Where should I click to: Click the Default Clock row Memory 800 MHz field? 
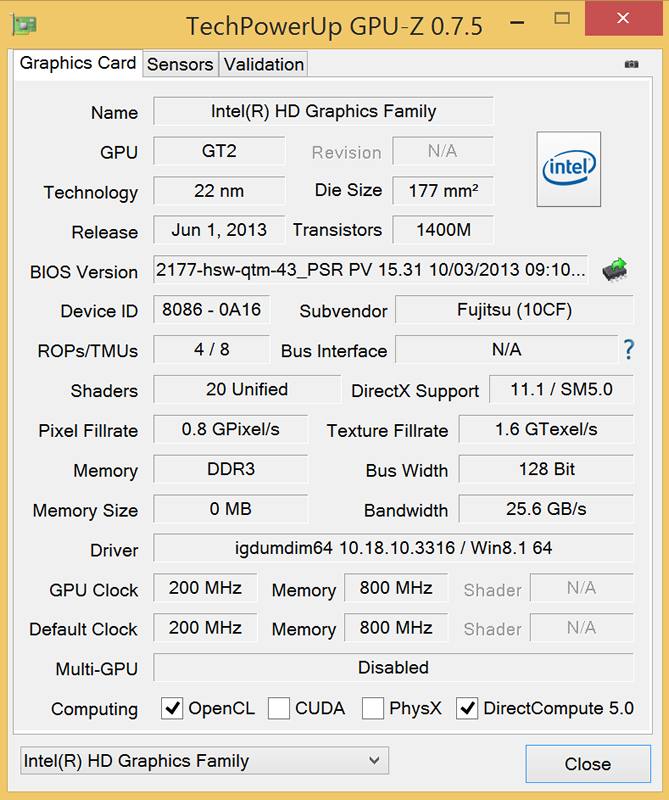[x=396, y=628]
